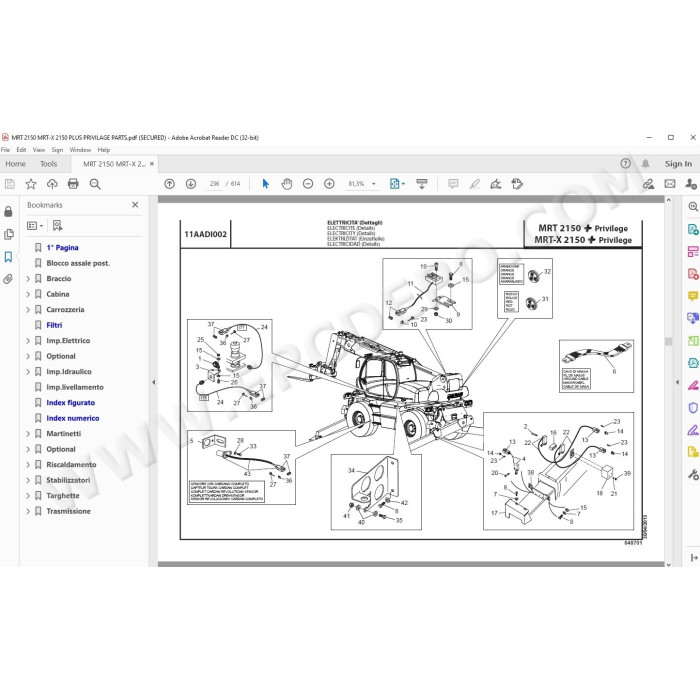Open the Sign menu
The height and width of the screenshot is (700, 700).
tap(57, 150)
